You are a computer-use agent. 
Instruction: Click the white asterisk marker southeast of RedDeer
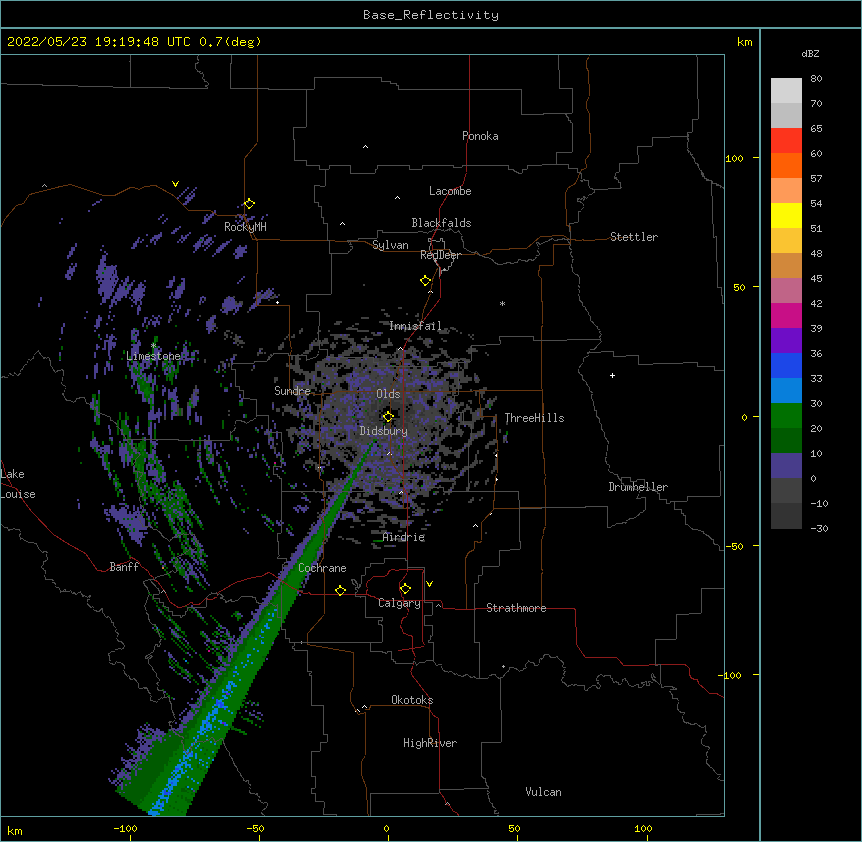tap(502, 303)
